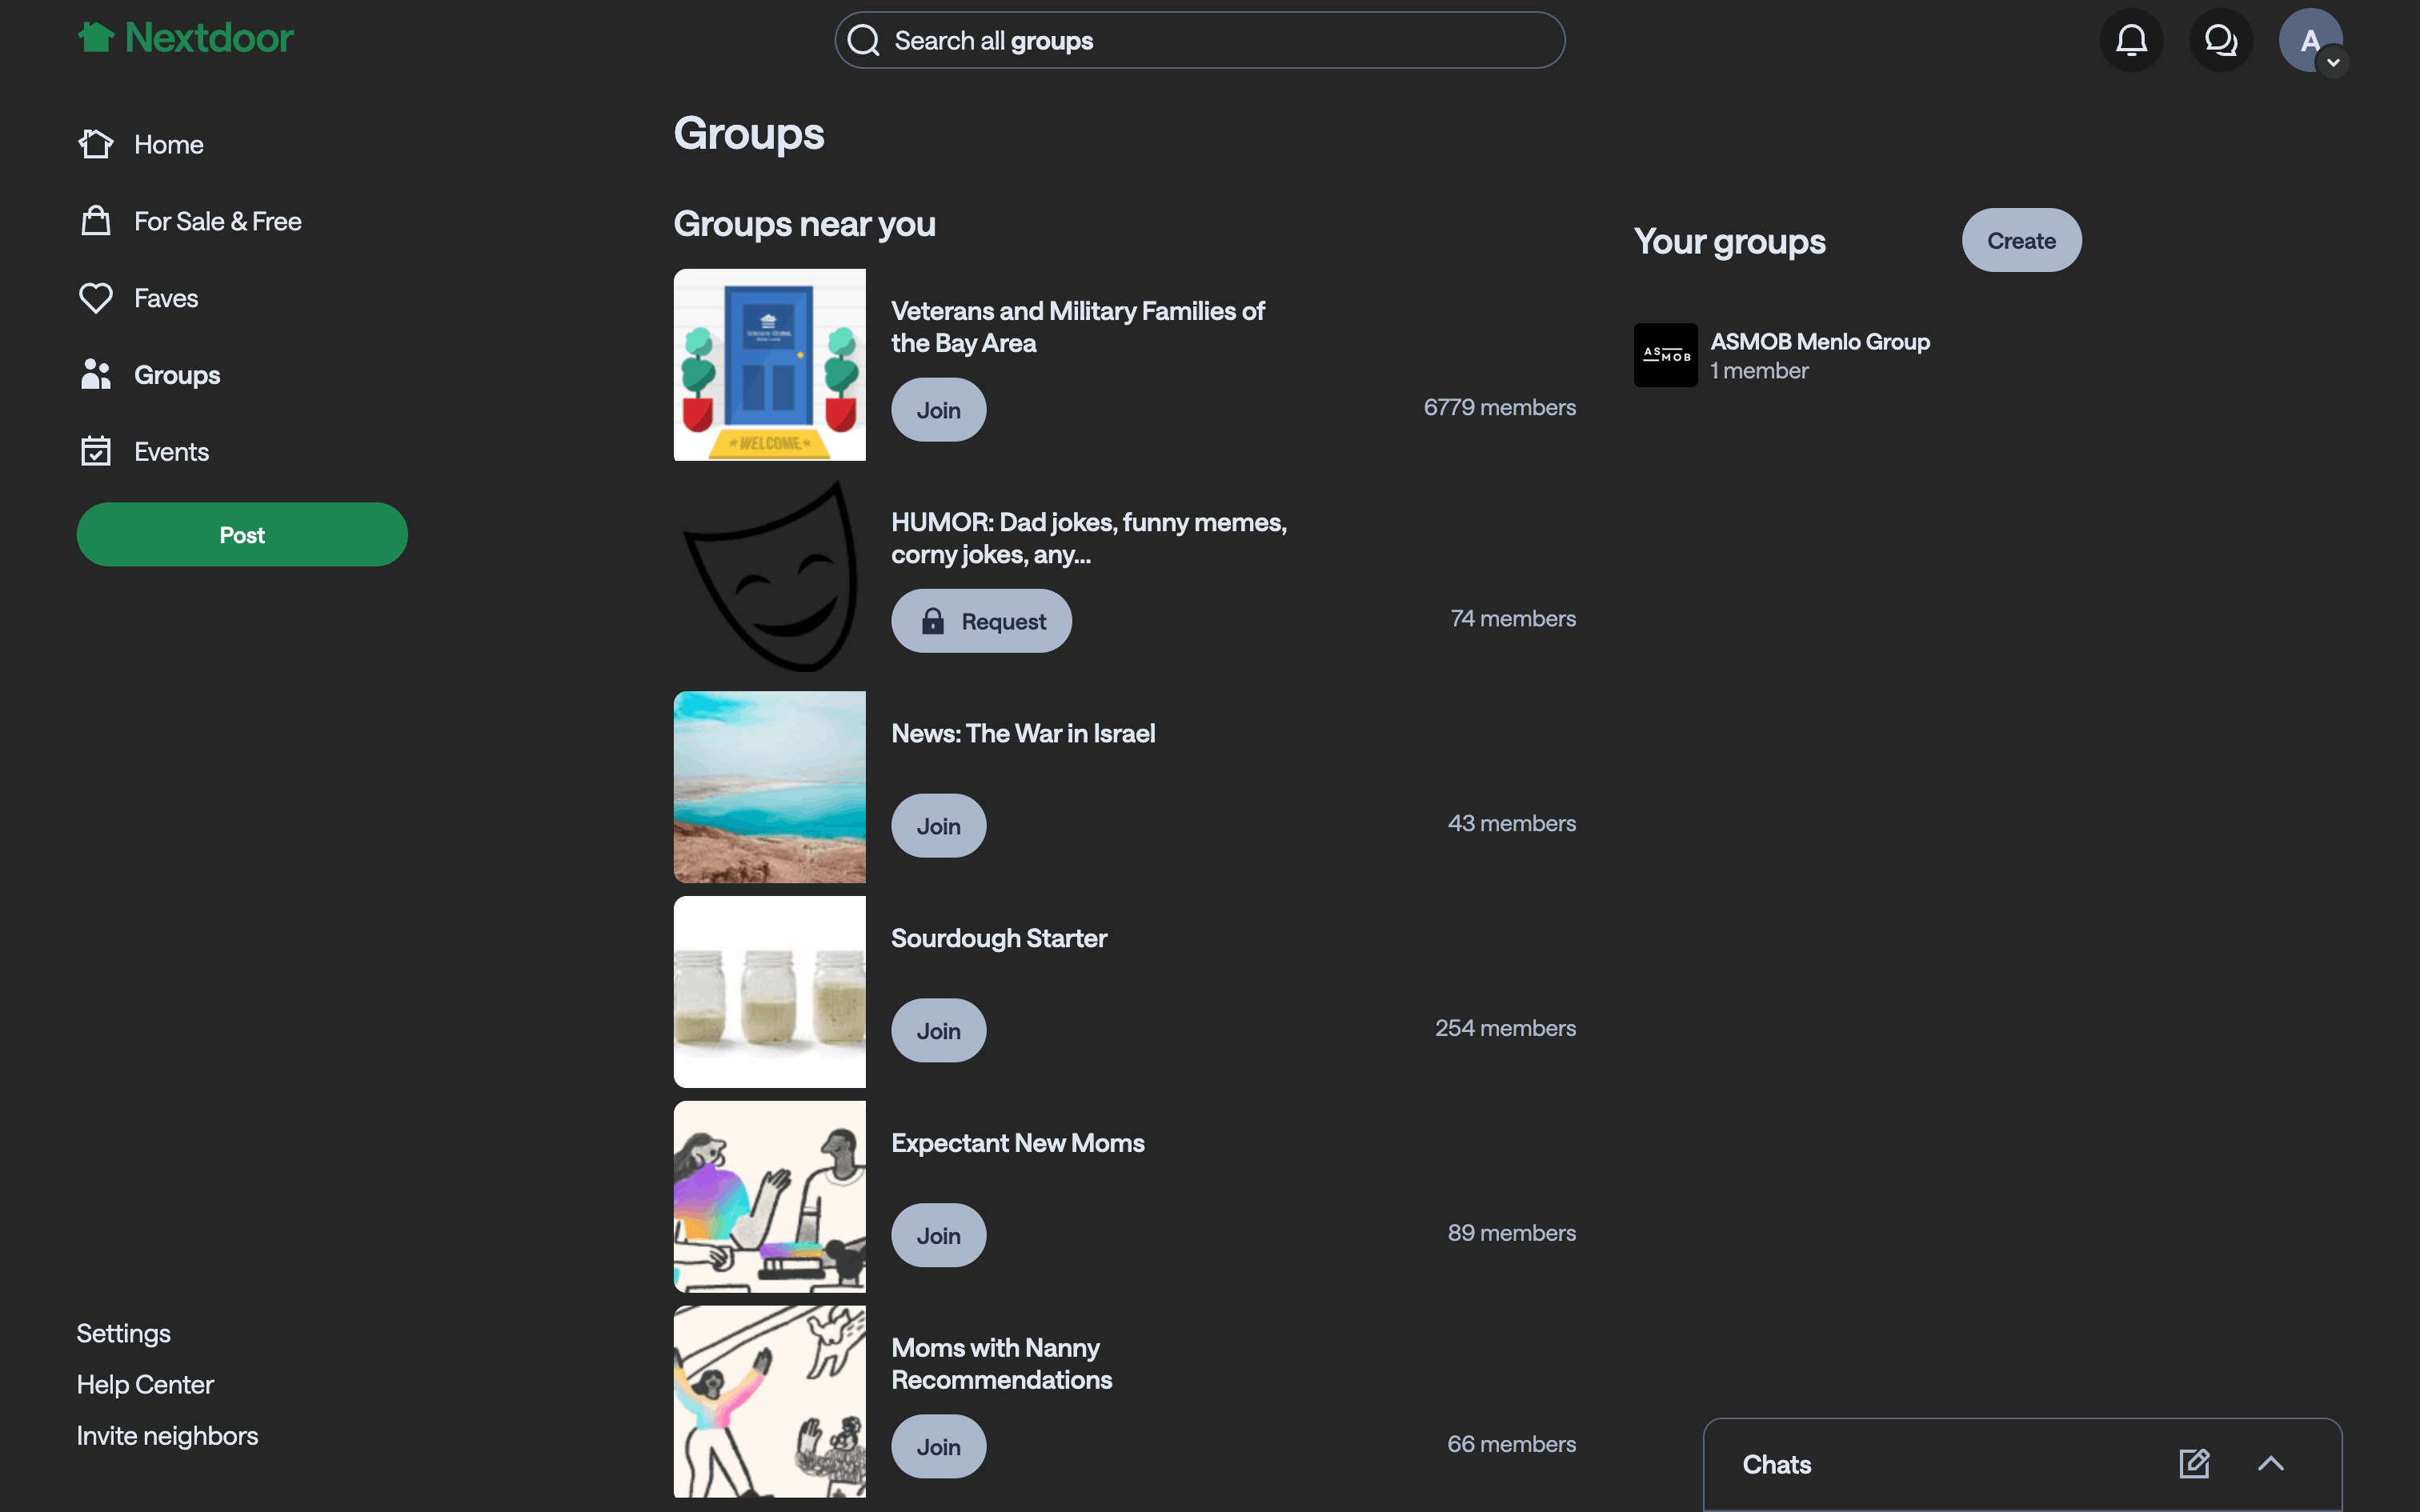The height and width of the screenshot is (1512, 2420).
Task: Request to join the HUMOR group
Action: pyautogui.click(x=981, y=621)
